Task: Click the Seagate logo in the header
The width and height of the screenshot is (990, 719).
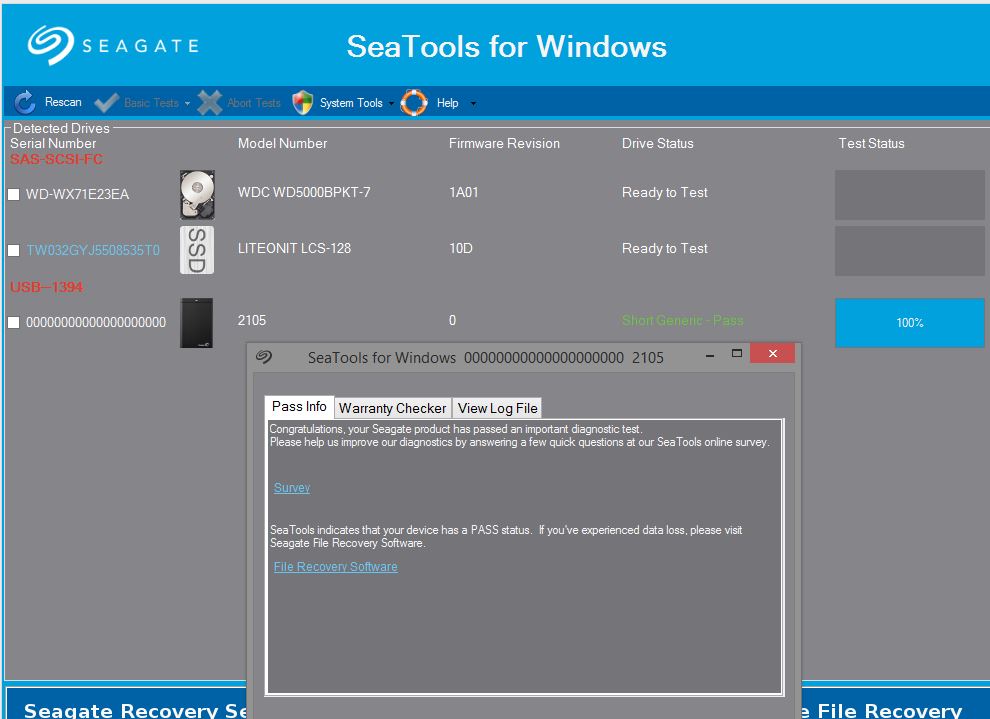Action: [114, 45]
